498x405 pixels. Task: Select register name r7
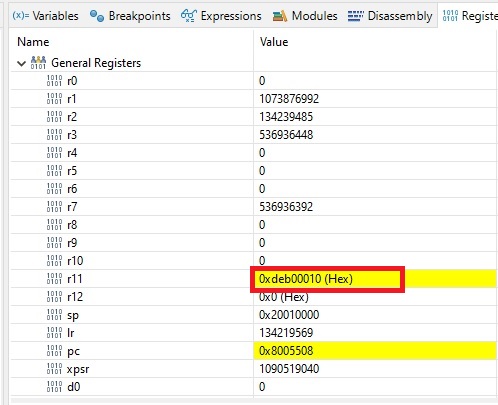point(72,207)
